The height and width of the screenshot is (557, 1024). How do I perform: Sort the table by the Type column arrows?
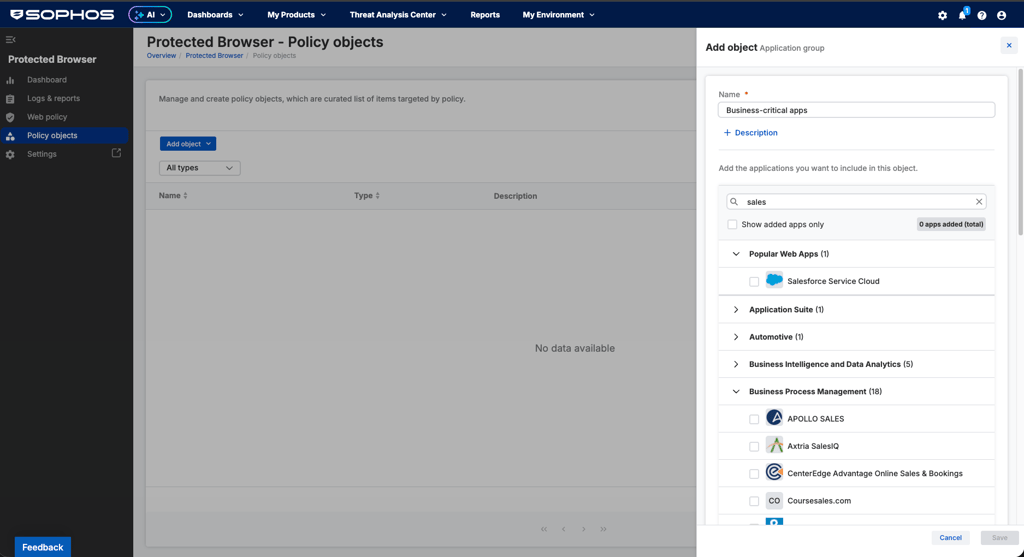(x=377, y=195)
